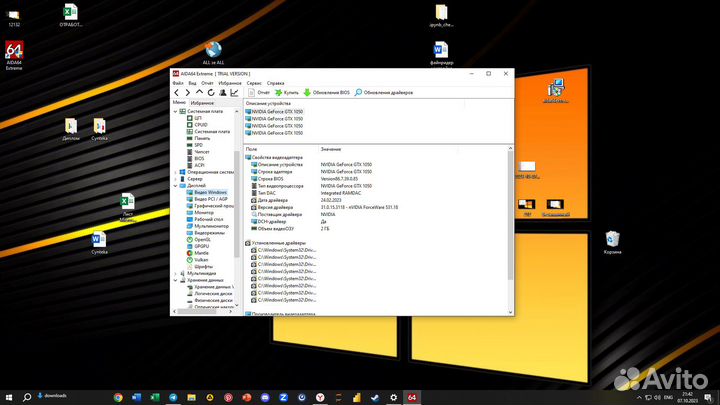Open the Избранное menu in menu bar
Image resolution: width=720 pixels, height=405 pixels.
[230, 83]
